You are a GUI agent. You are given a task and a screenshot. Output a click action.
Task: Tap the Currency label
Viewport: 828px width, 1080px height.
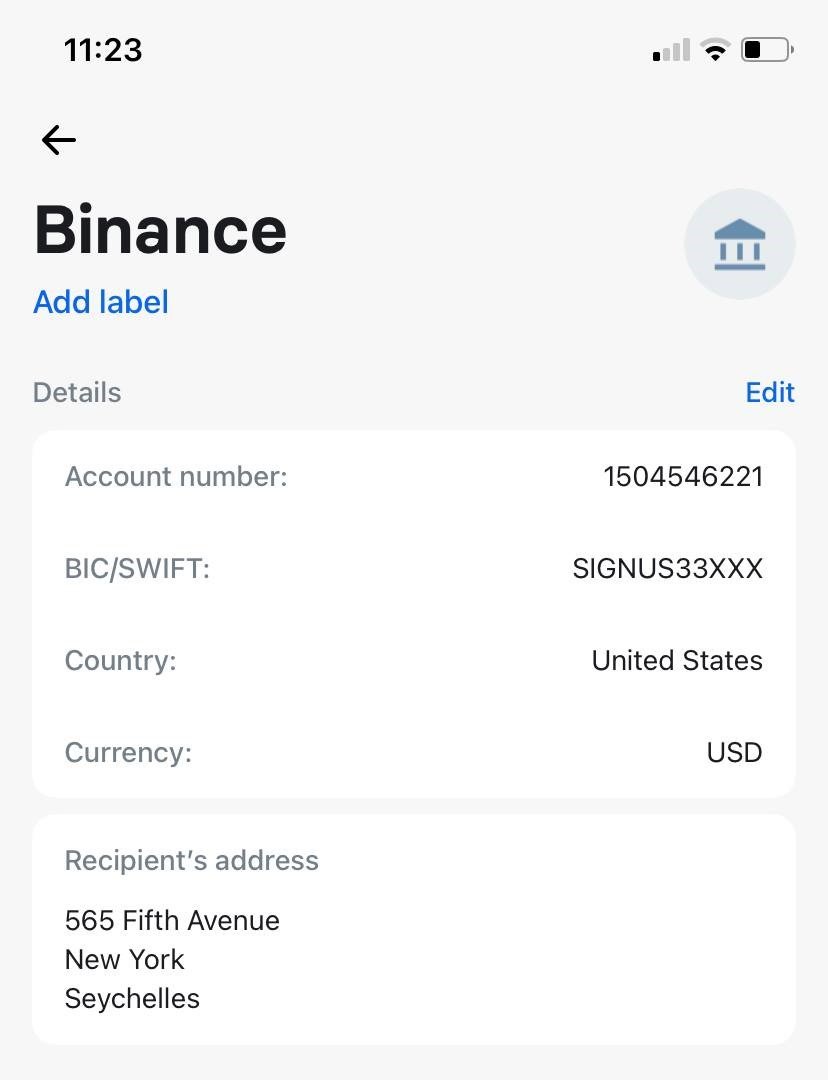click(x=128, y=753)
